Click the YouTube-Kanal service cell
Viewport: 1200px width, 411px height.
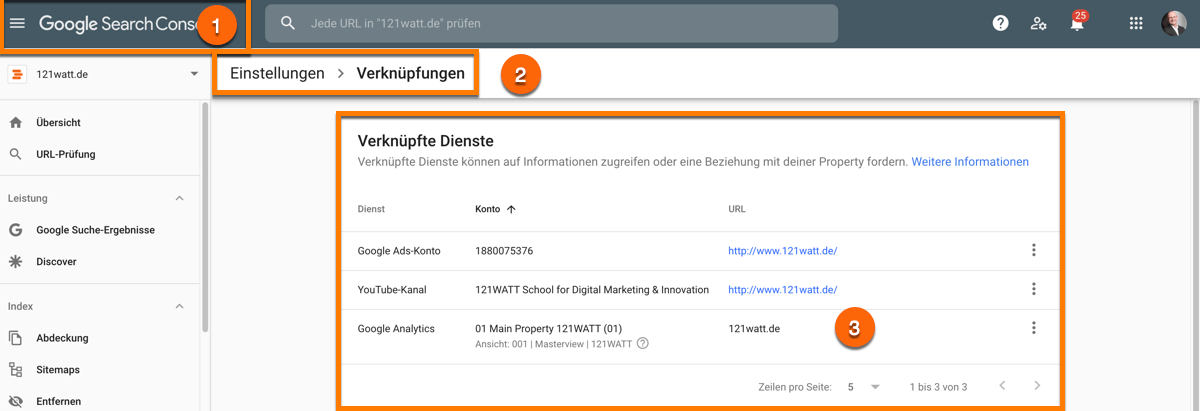tap(392, 290)
